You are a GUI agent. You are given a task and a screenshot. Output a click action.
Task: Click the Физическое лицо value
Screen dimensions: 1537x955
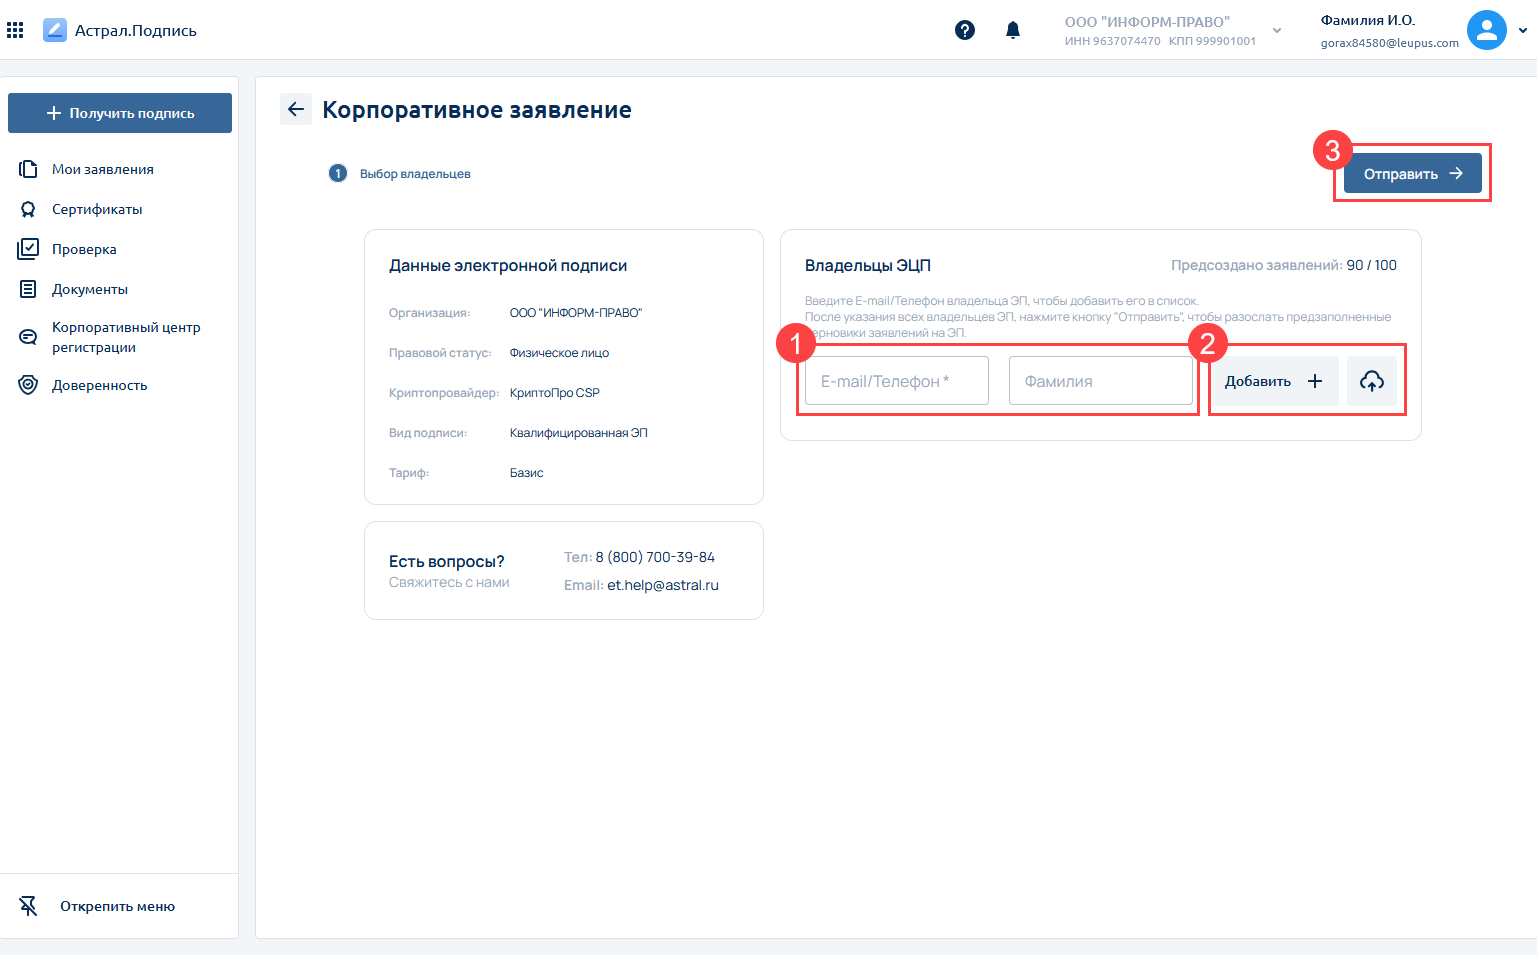coord(559,353)
